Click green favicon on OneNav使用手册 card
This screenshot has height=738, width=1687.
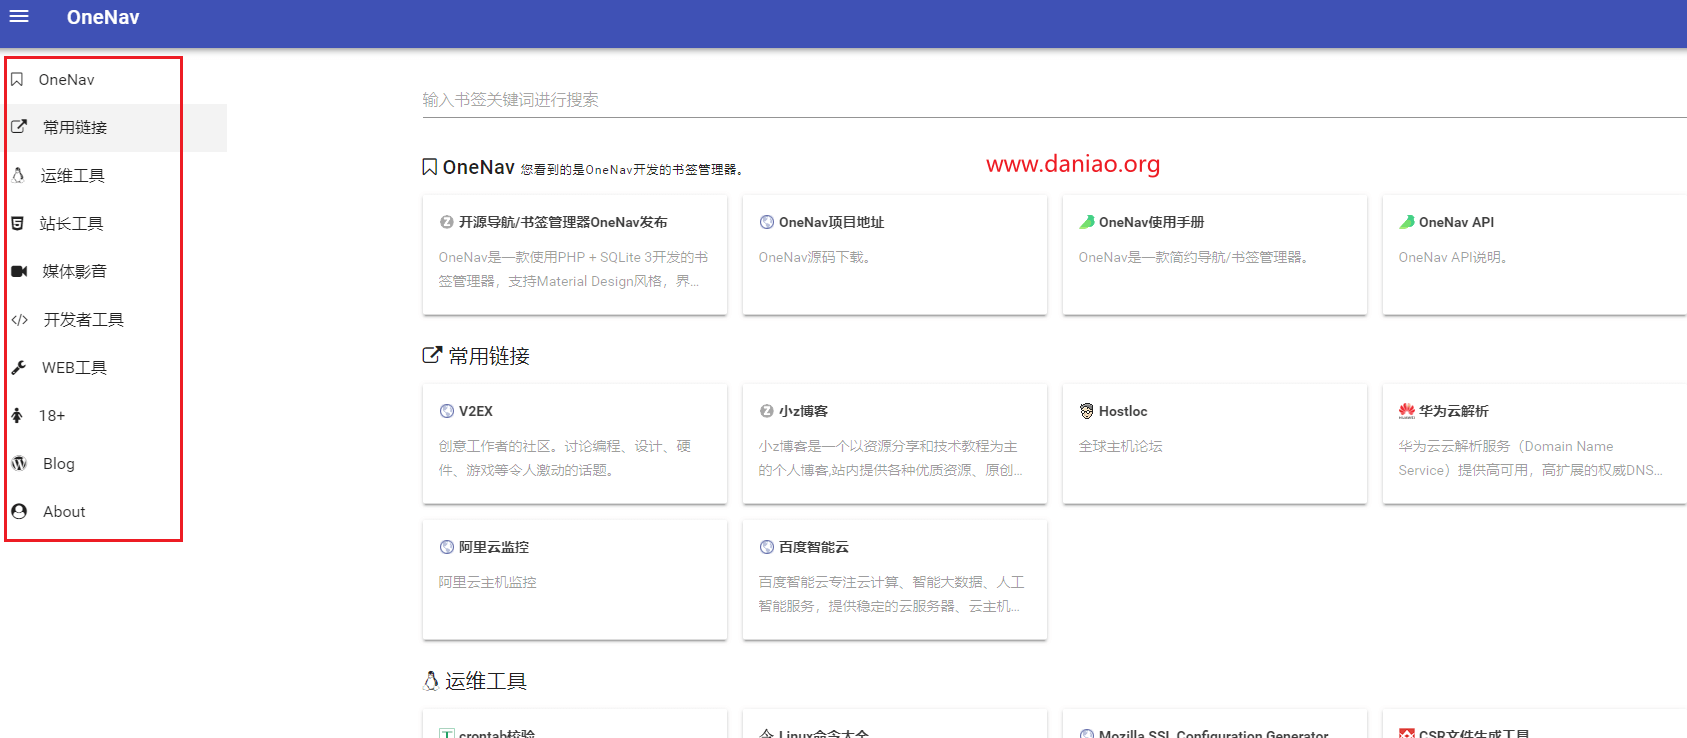pyautogui.click(x=1087, y=222)
